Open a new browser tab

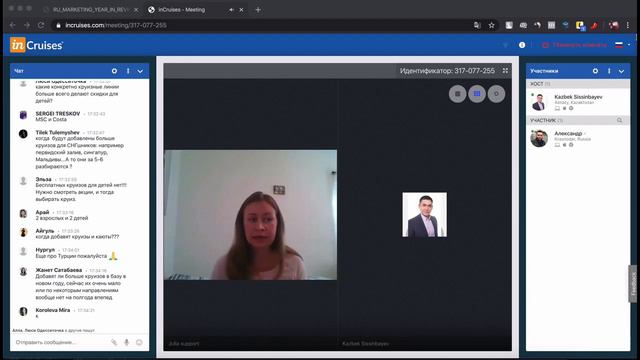tap(258, 10)
